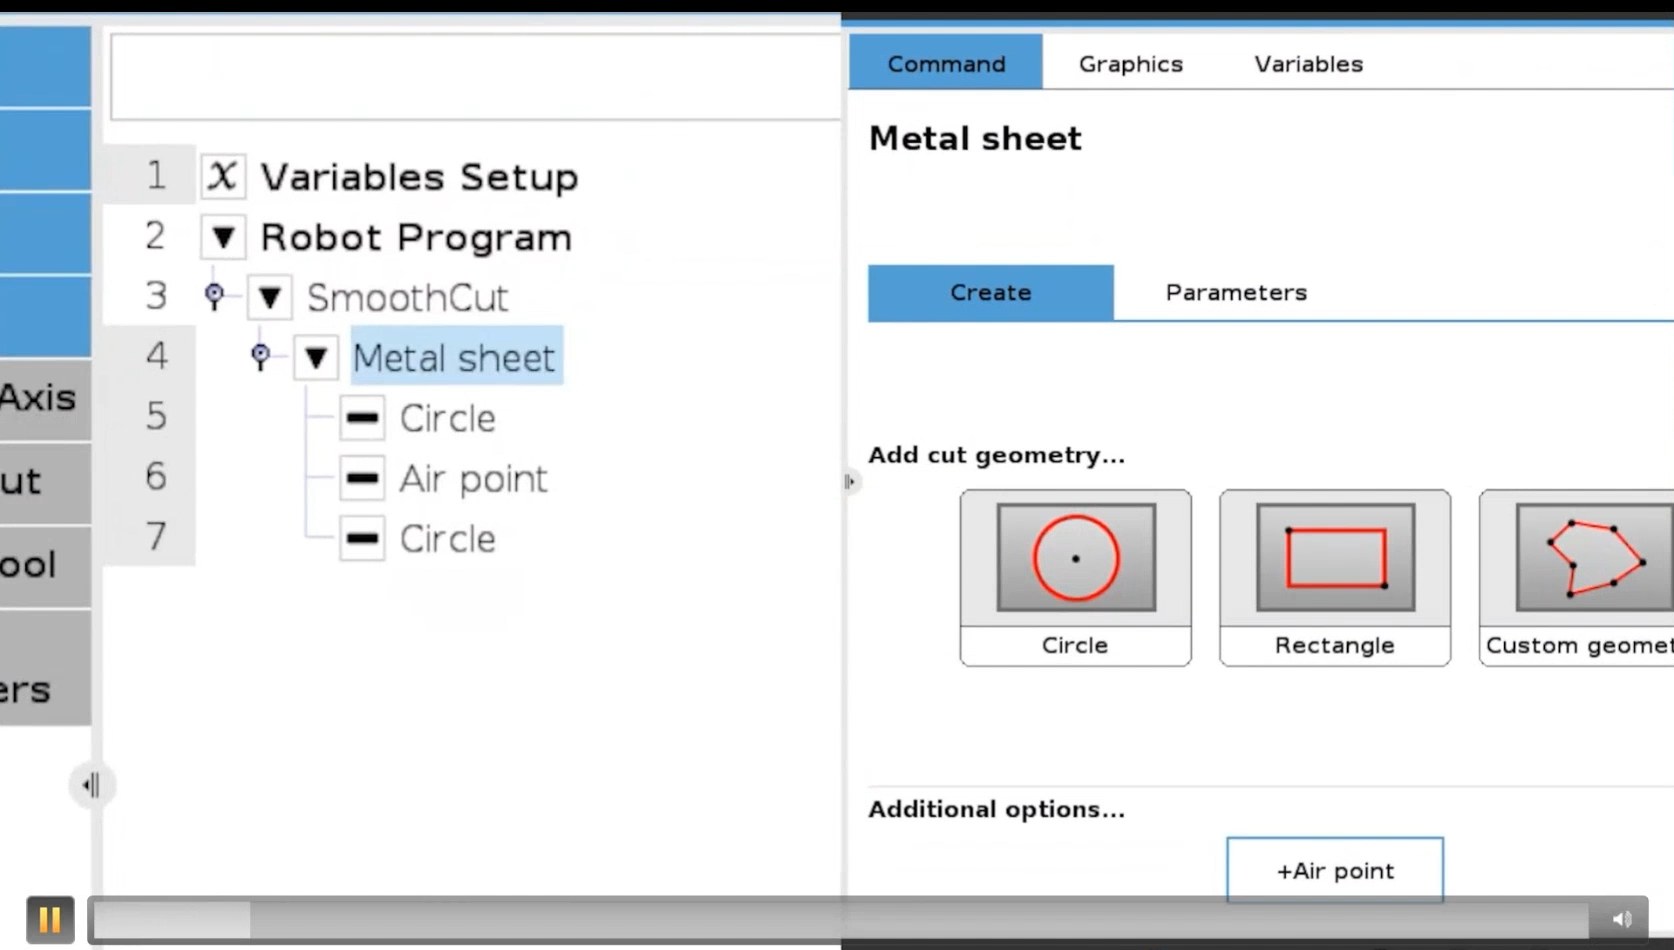Click the Custom geometry polygon icon
The height and width of the screenshot is (950, 1674).
click(x=1595, y=558)
